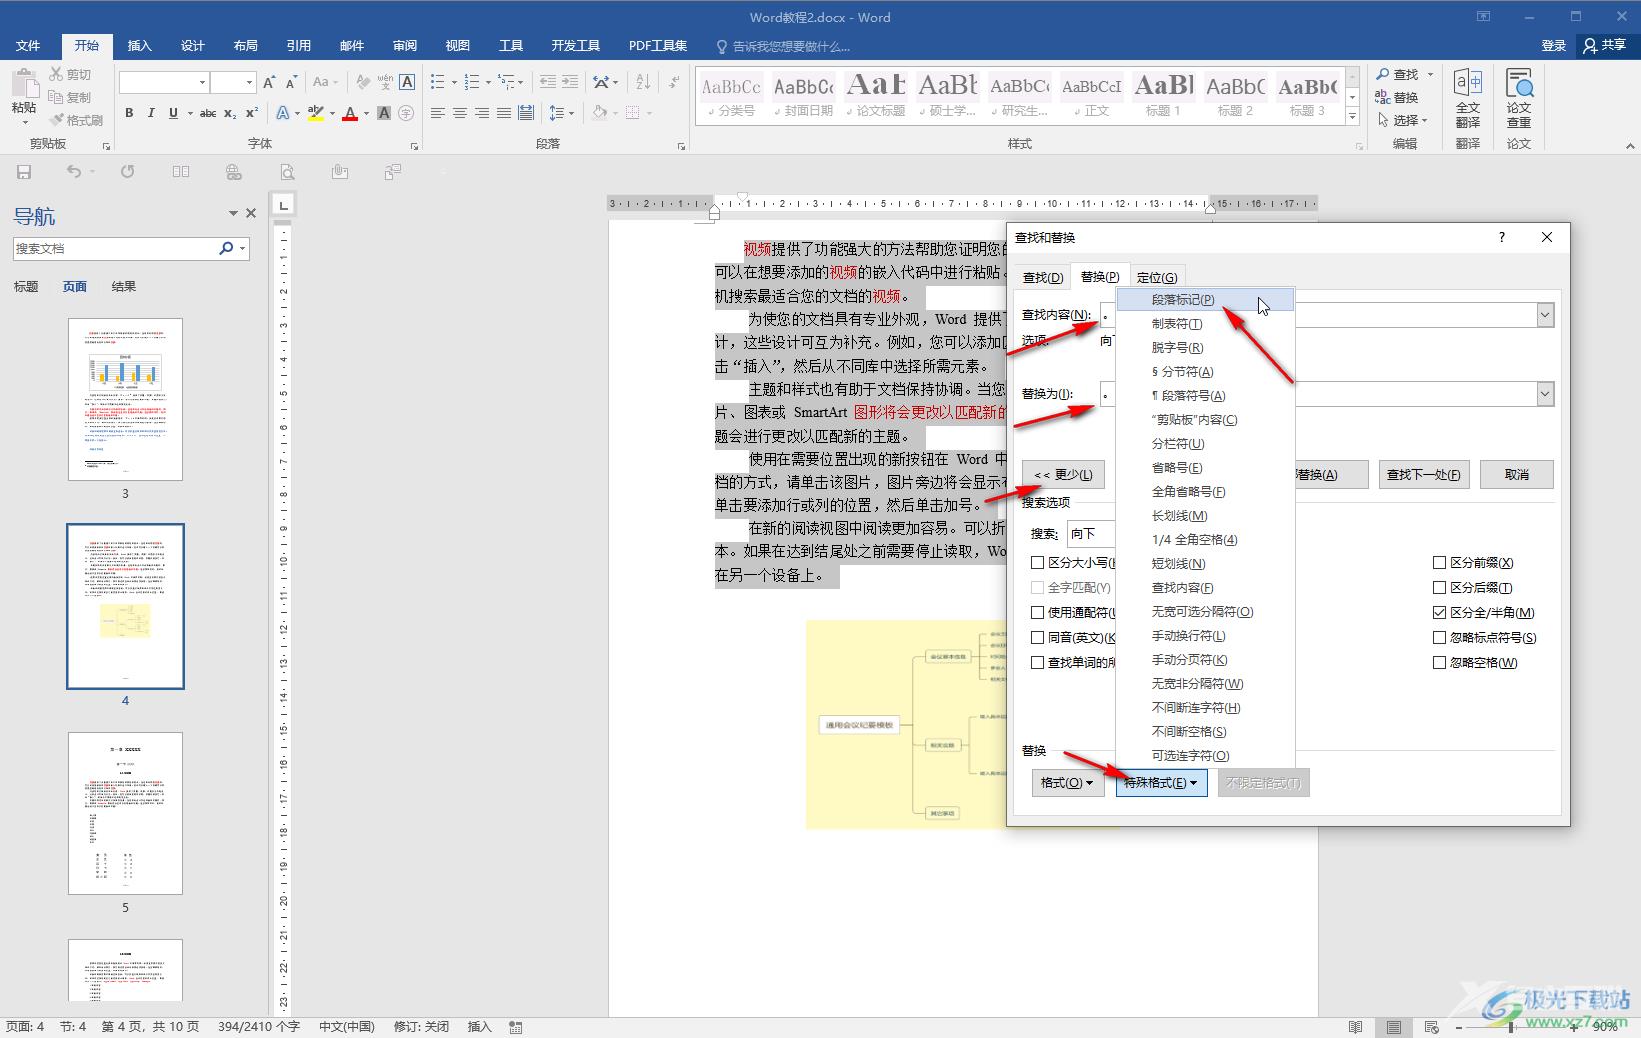The width and height of the screenshot is (1641, 1038).
Task: Open the font size dropdown
Action: click(250, 82)
